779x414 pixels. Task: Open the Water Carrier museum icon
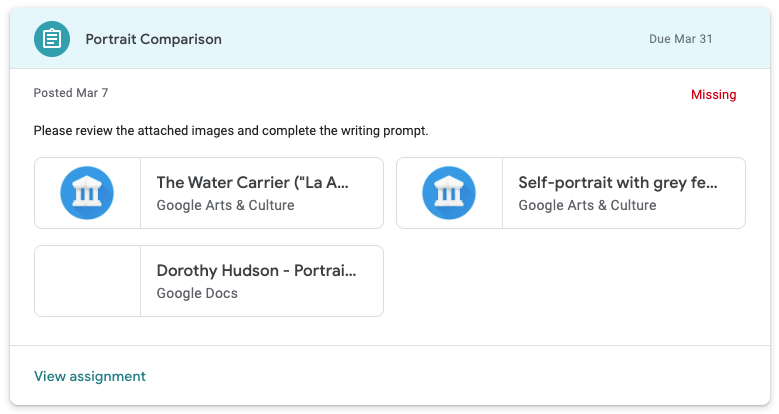tap(87, 193)
